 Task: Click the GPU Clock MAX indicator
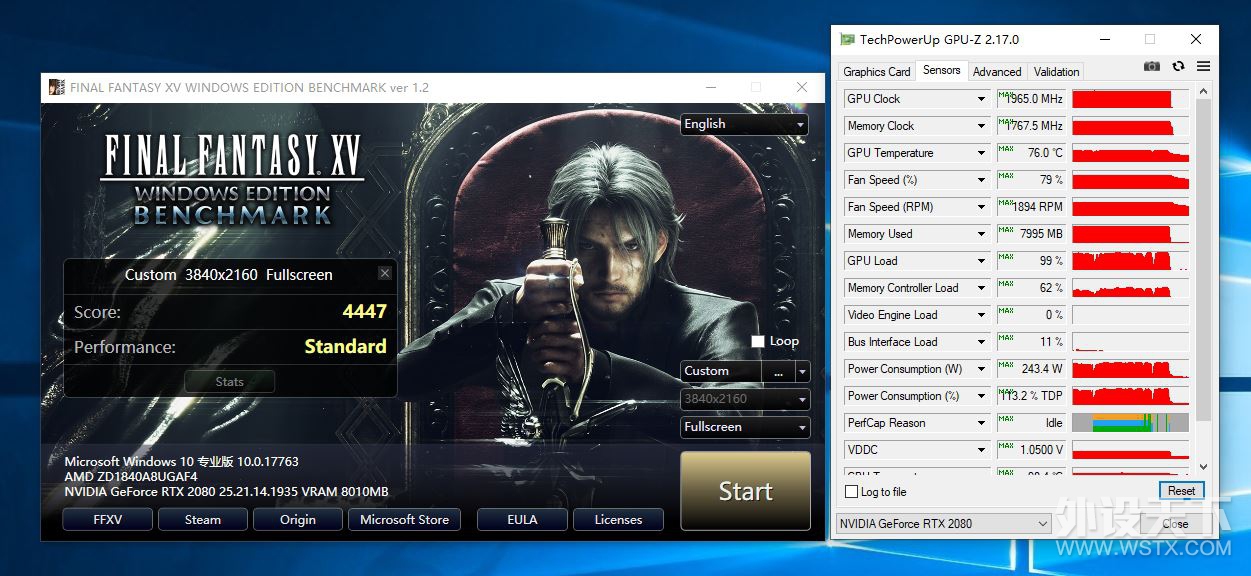pos(1005,94)
